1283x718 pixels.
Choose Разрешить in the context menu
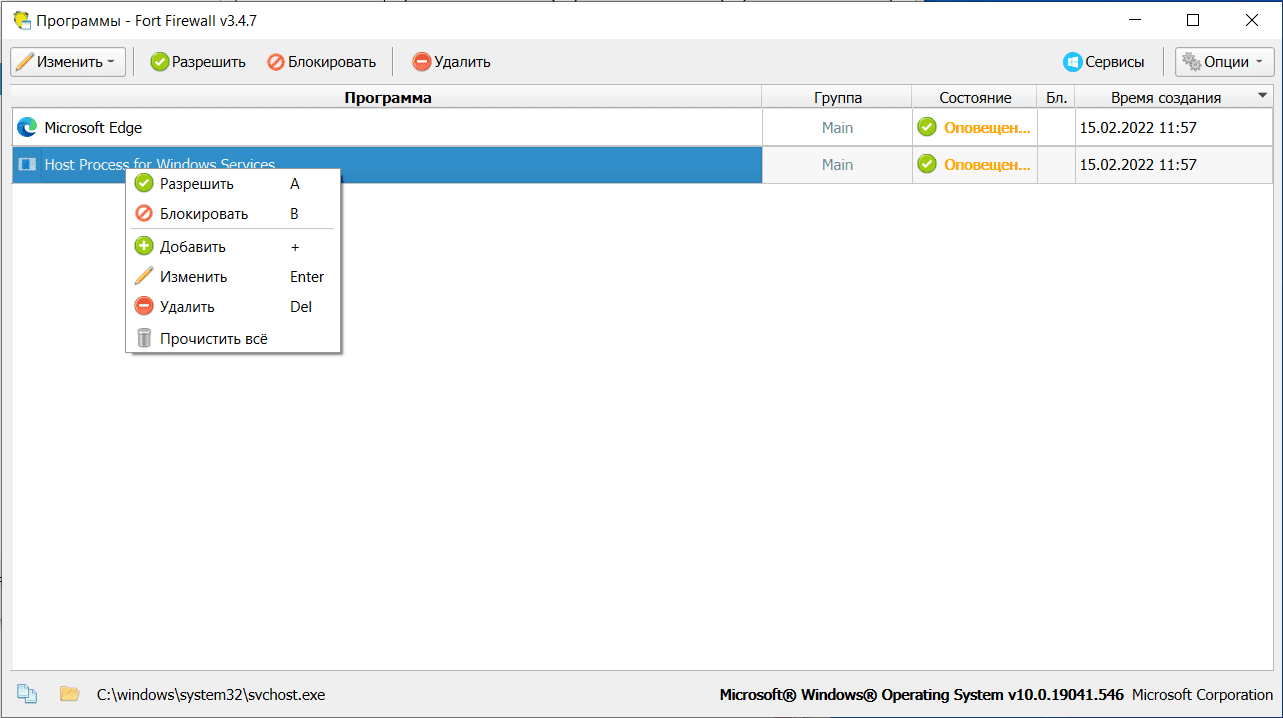click(x=197, y=184)
